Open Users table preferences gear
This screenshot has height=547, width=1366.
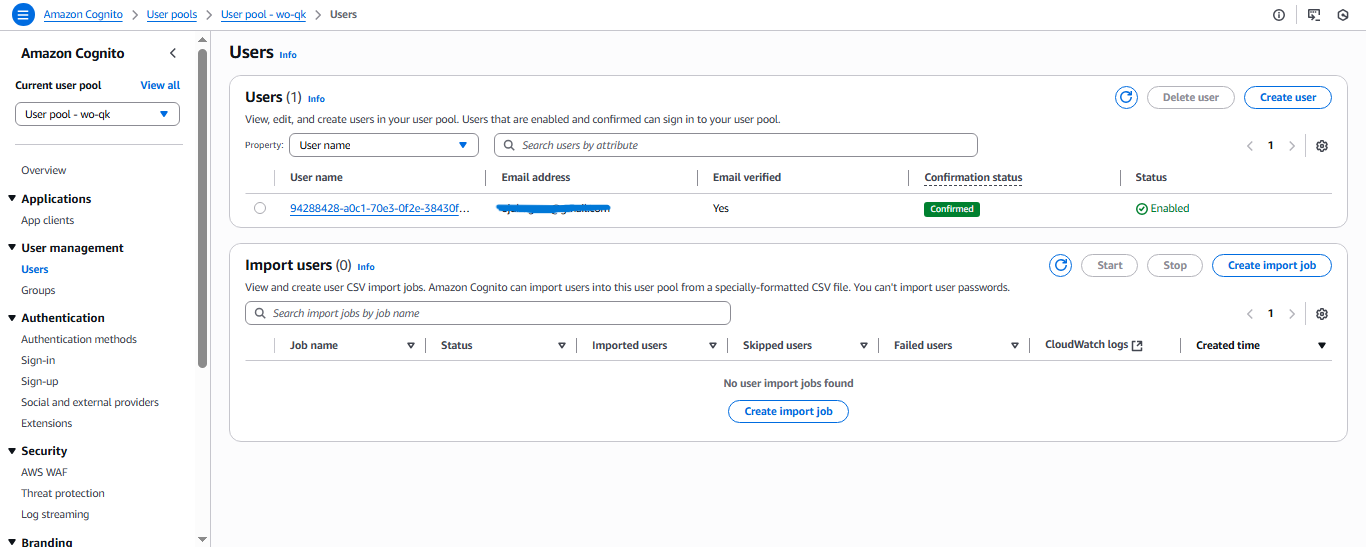[1321, 146]
